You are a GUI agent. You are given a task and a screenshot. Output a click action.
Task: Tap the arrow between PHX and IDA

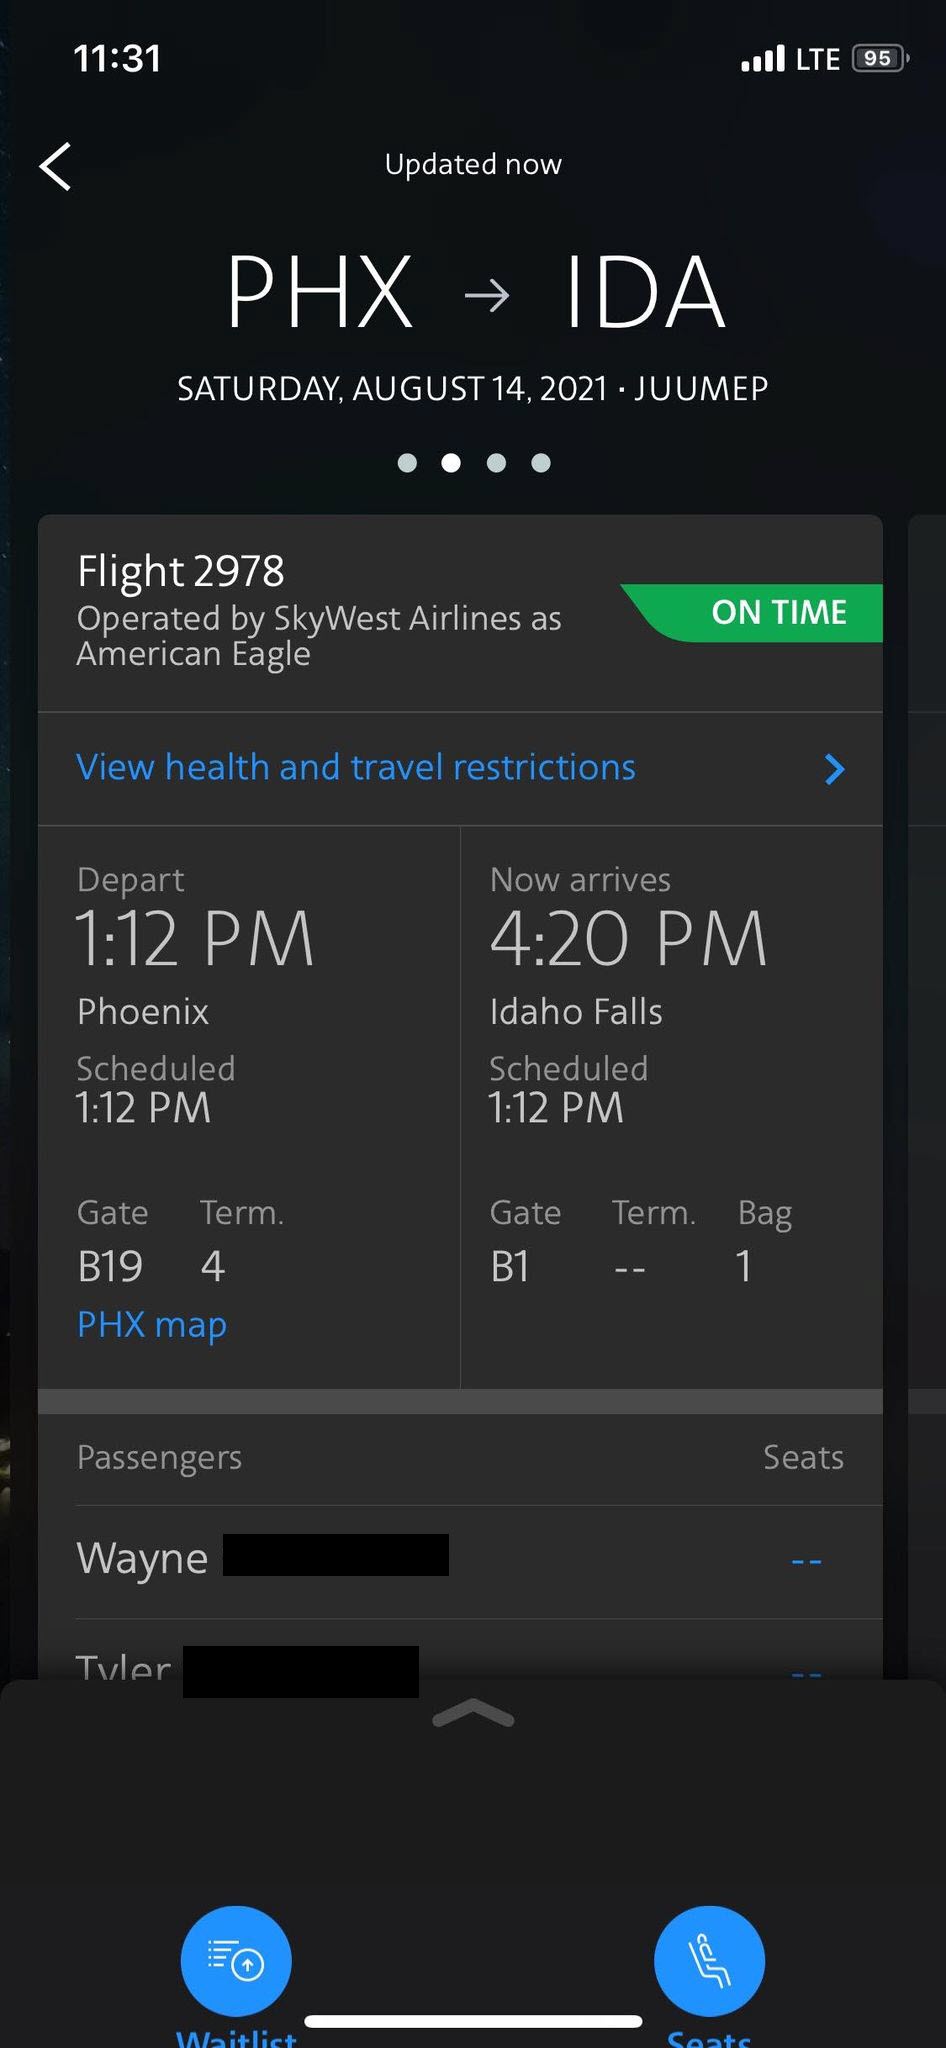488,295
